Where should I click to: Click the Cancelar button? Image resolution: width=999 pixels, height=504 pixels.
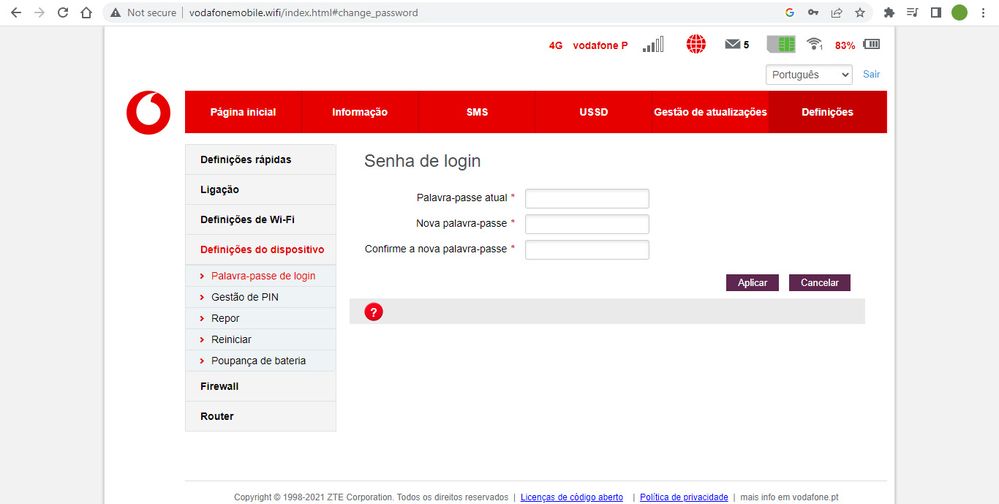tap(819, 283)
